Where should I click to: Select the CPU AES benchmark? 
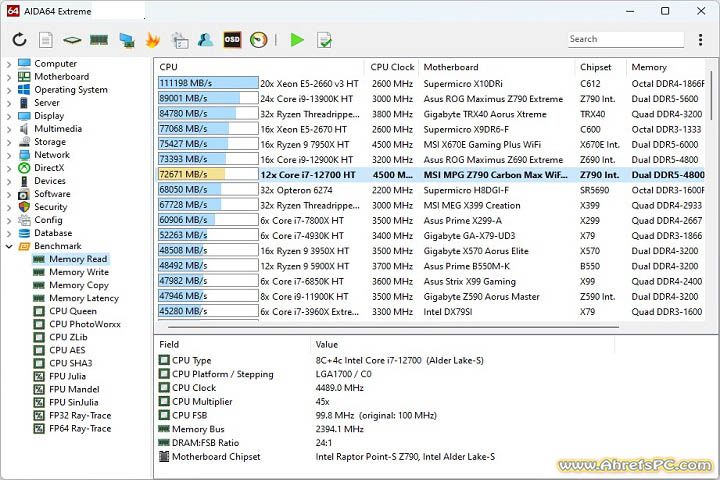(x=68, y=350)
